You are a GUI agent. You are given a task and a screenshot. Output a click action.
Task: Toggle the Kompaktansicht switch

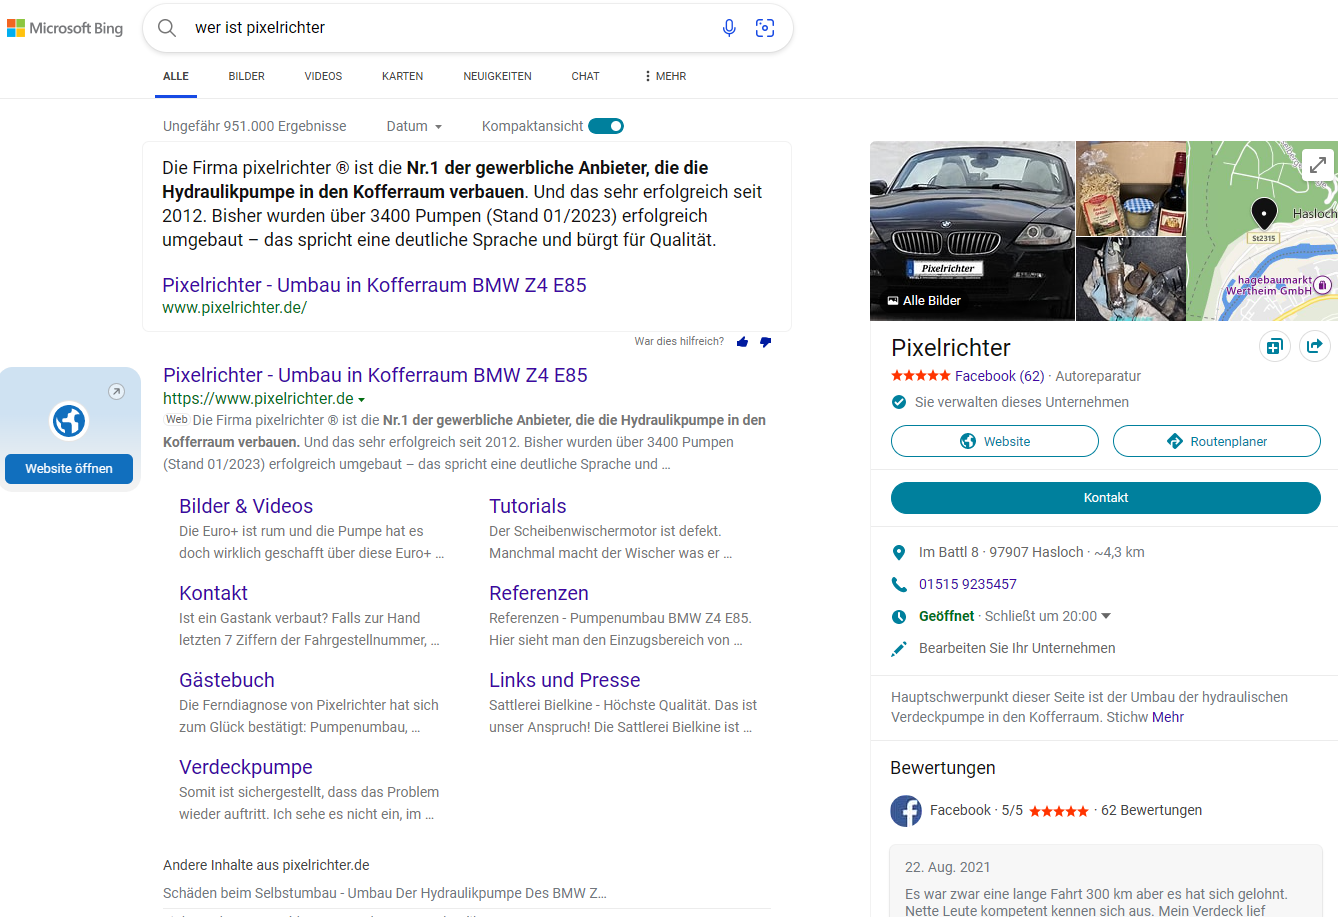(606, 126)
